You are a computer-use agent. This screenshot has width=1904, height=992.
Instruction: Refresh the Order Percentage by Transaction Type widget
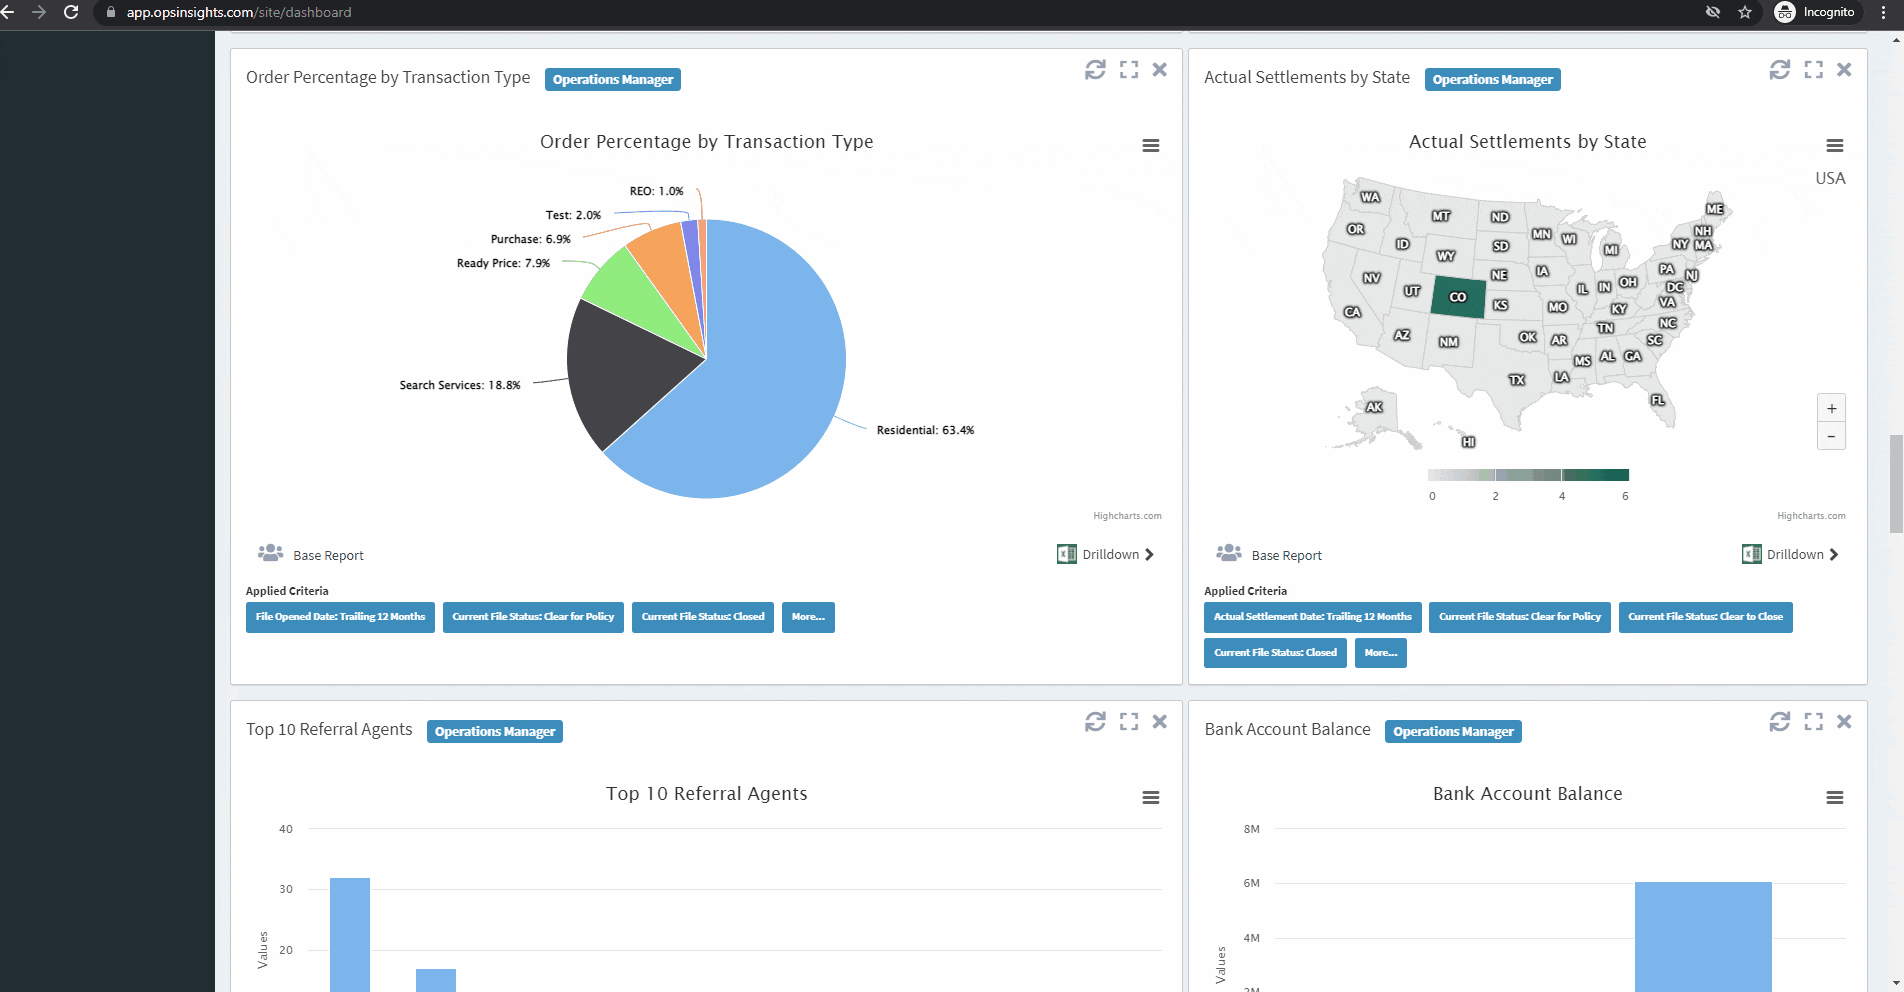click(x=1097, y=69)
